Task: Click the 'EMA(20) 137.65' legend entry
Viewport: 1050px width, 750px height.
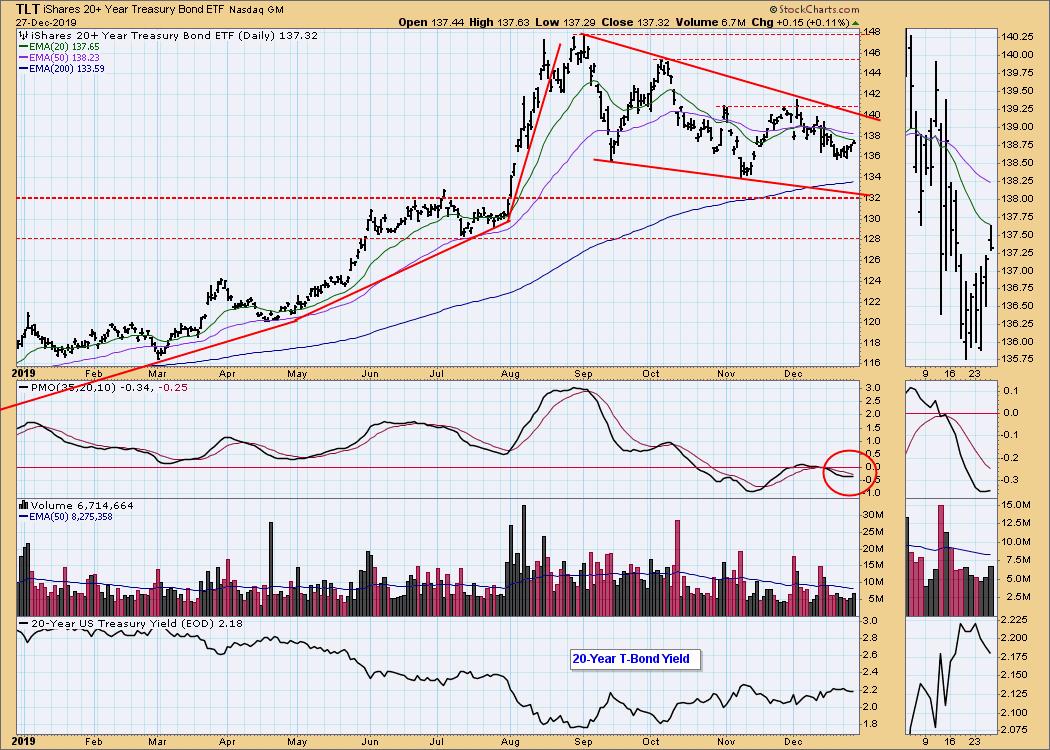Action: click(x=64, y=47)
